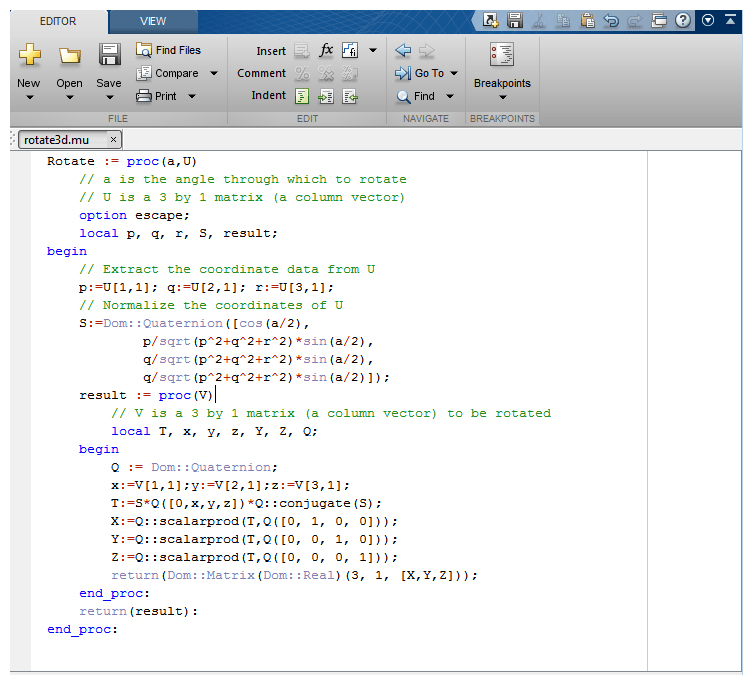Switch to the VIEW tab

coord(153,21)
